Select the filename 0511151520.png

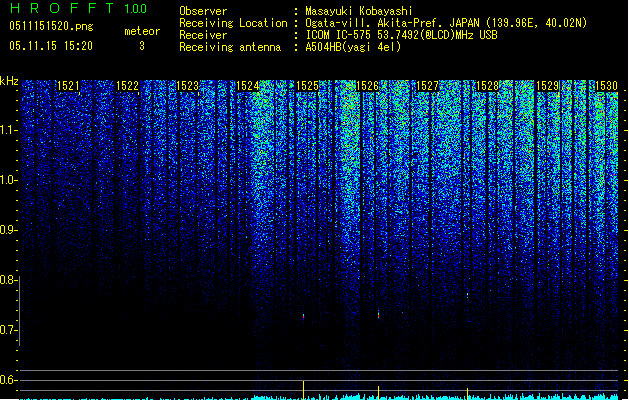51,26
